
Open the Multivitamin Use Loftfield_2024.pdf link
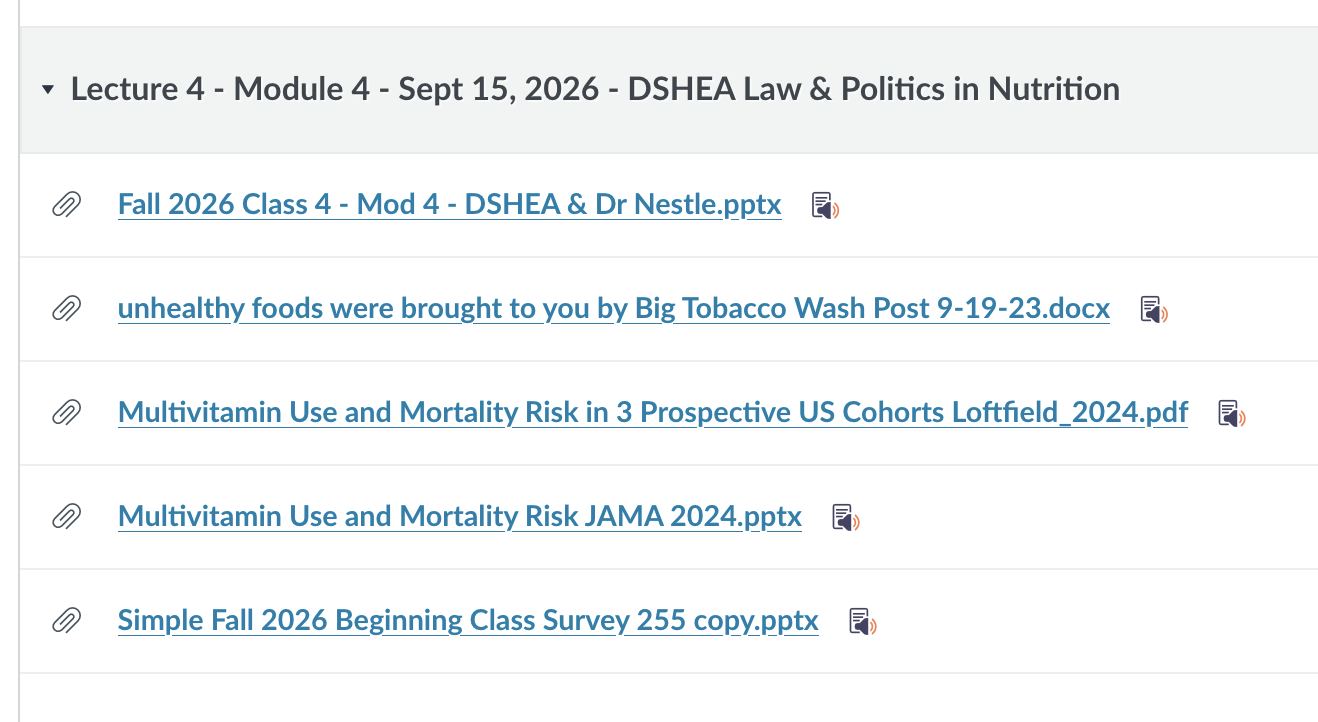pos(653,413)
